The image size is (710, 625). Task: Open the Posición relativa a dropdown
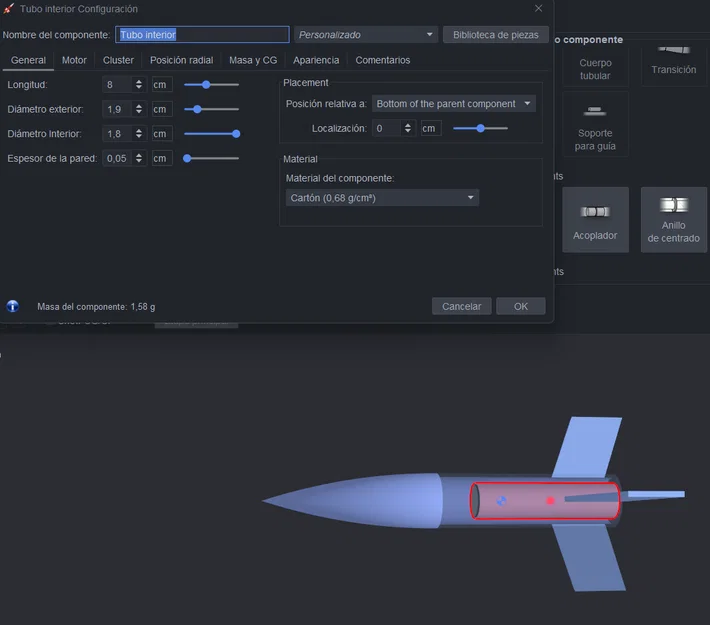[454, 104]
